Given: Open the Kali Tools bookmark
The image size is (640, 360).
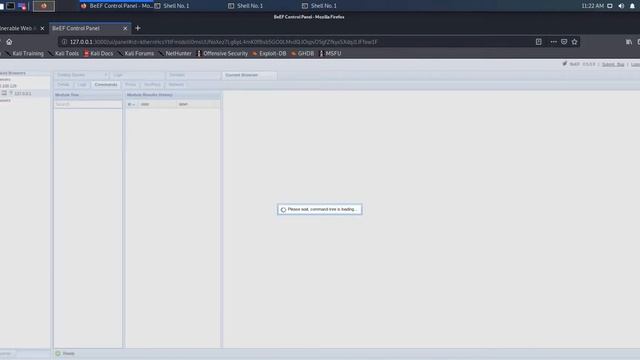Looking at the screenshot, I should point(64,53).
